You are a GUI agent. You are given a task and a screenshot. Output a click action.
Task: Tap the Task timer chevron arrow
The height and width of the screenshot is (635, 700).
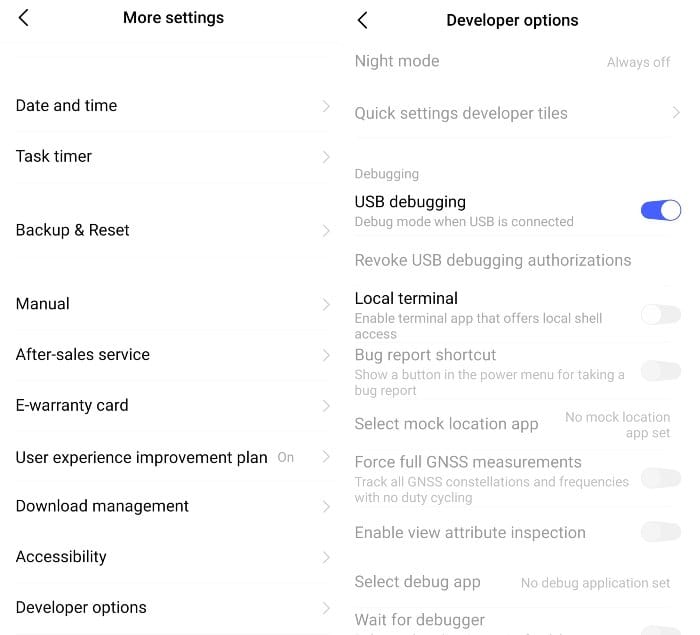coord(326,157)
